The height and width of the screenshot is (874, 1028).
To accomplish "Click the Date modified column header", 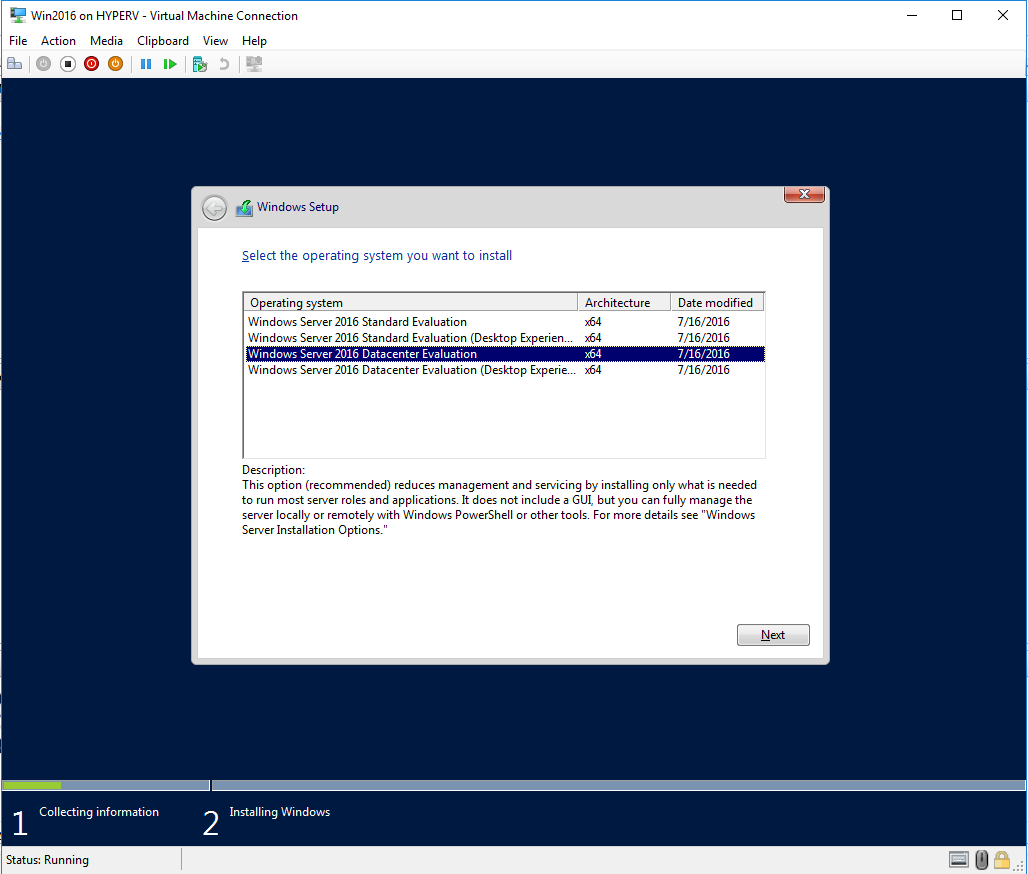I will [717, 302].
